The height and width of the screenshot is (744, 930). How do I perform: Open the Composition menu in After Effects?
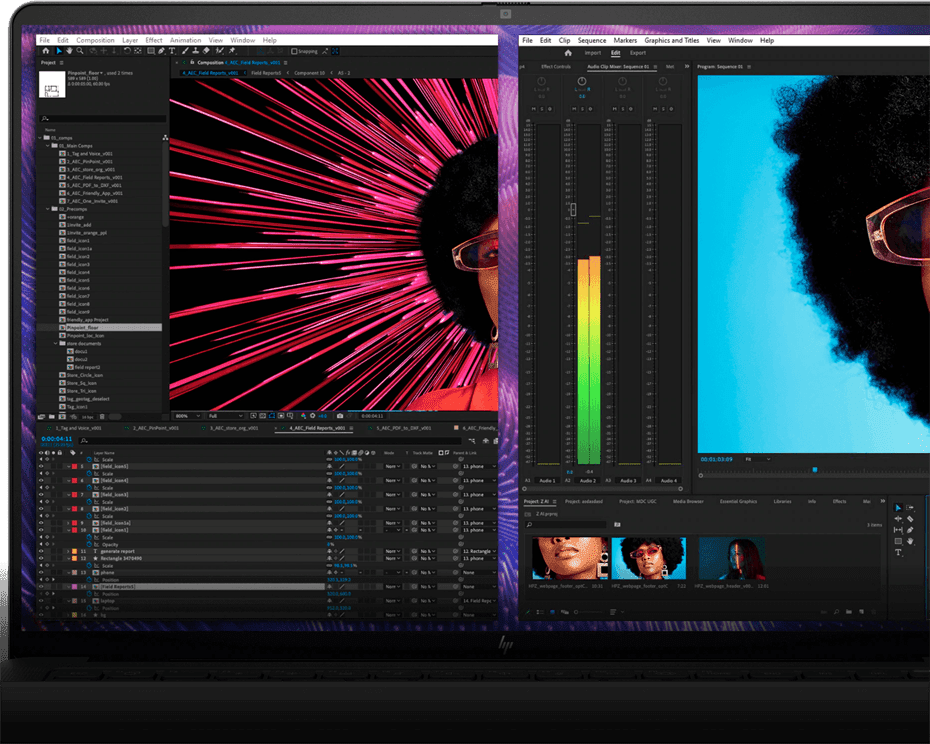pos(95,40)
